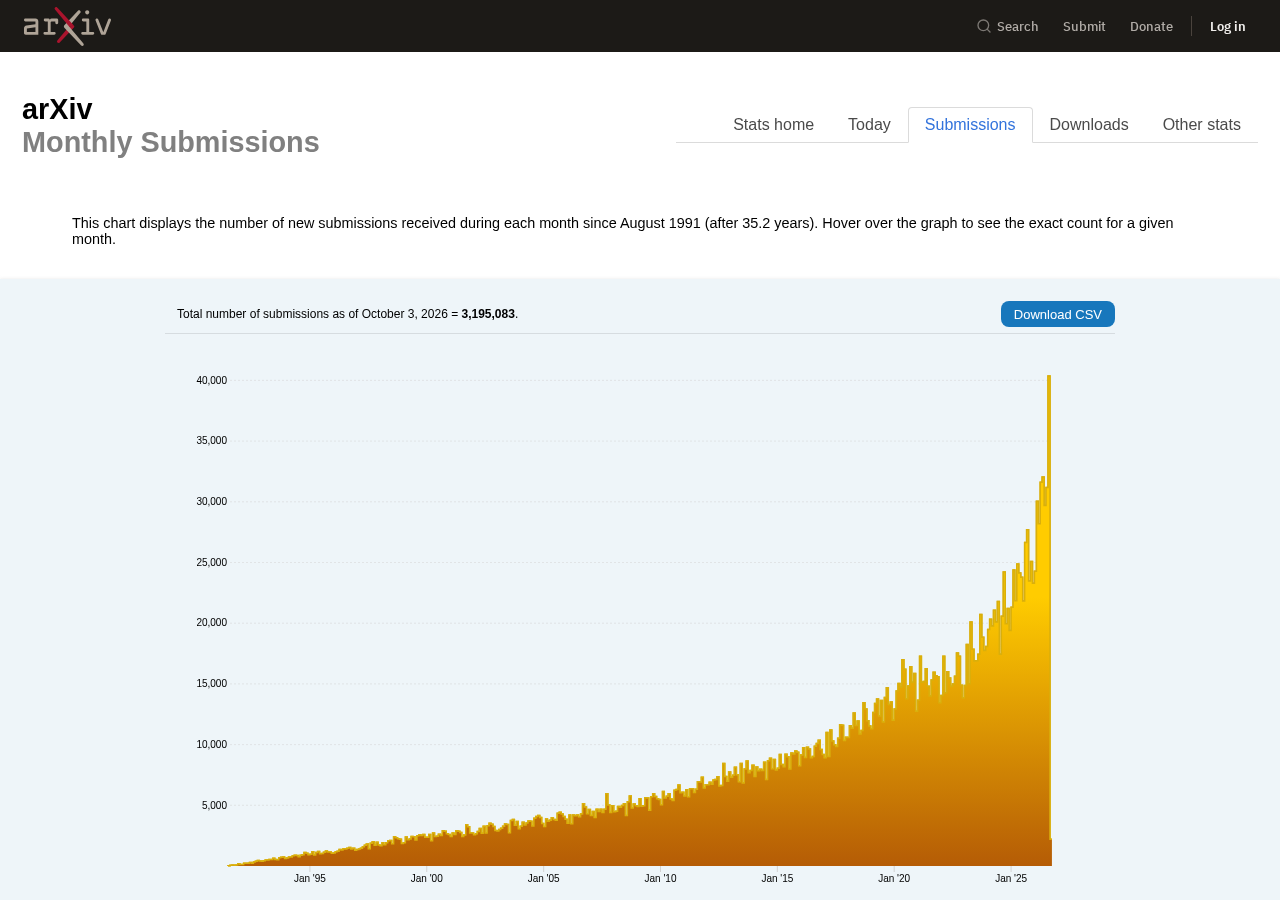Select the Submissions tab
Viewport: 1280px width, 900px height.
pyautogui.click(x=970, y=125)
